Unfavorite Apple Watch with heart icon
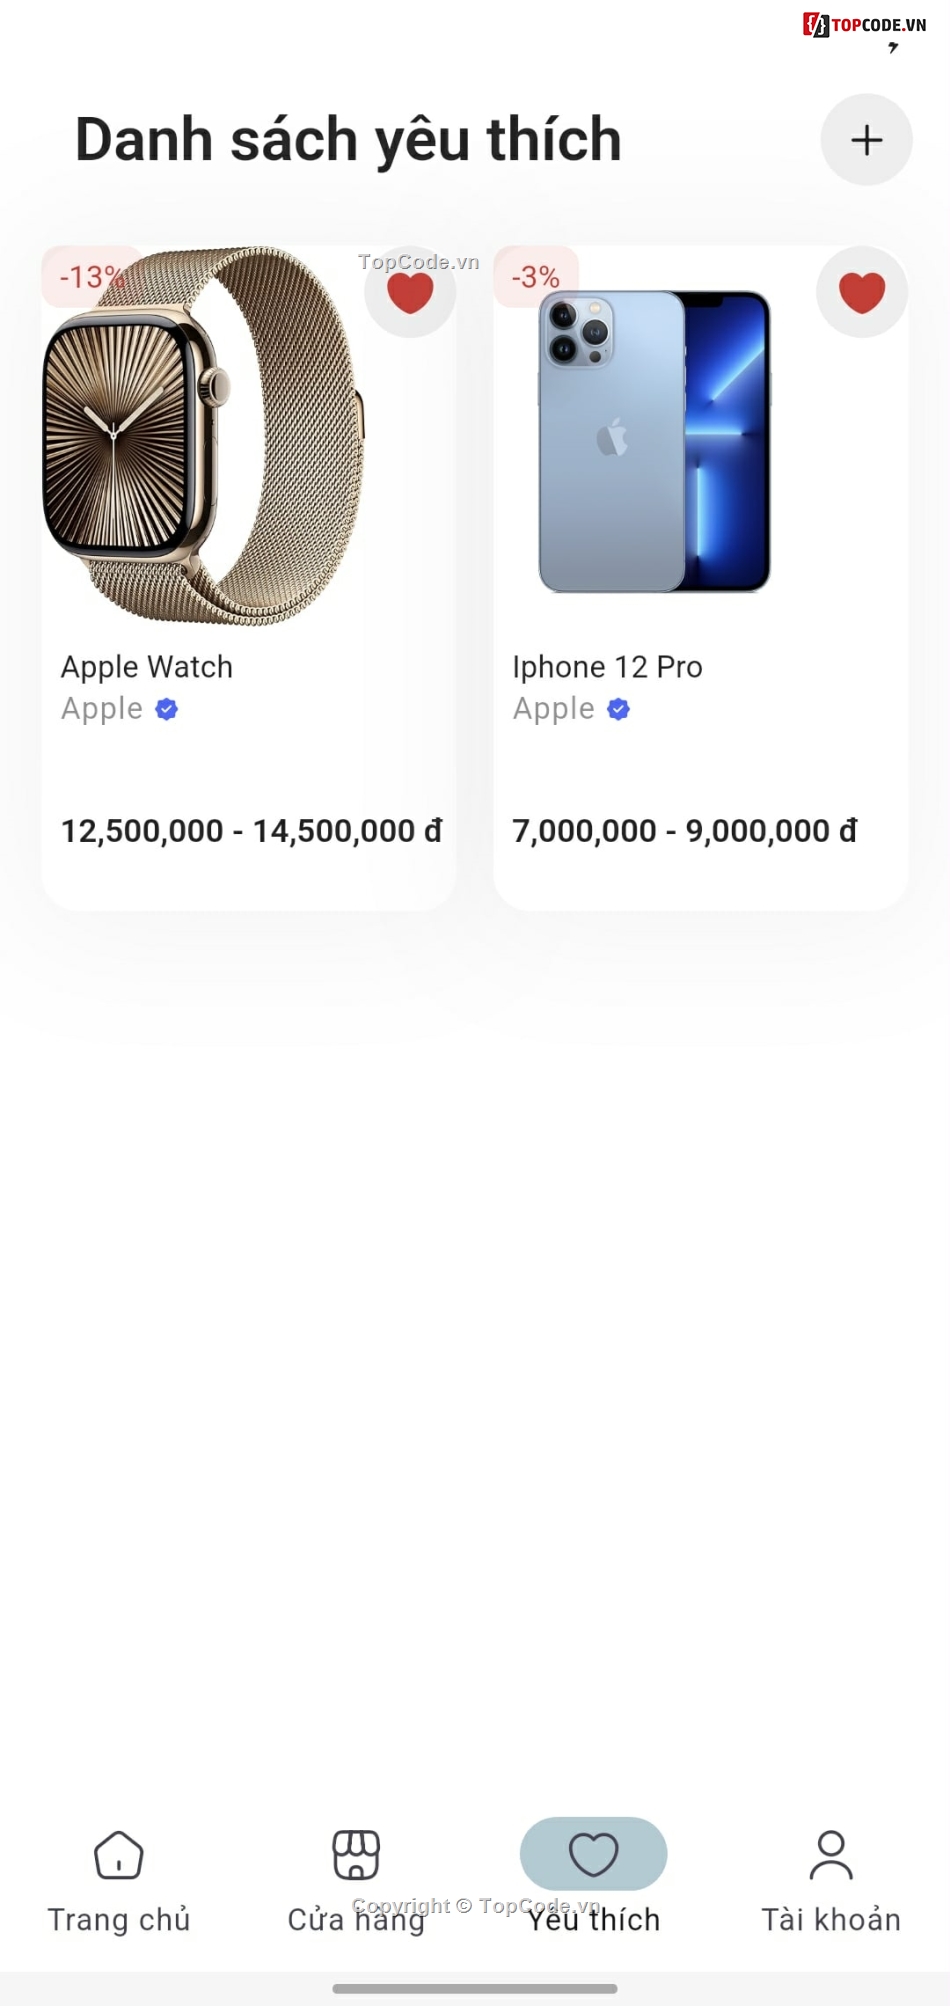The height and width of the screenshot is (2006, 950). pos(410,292)
